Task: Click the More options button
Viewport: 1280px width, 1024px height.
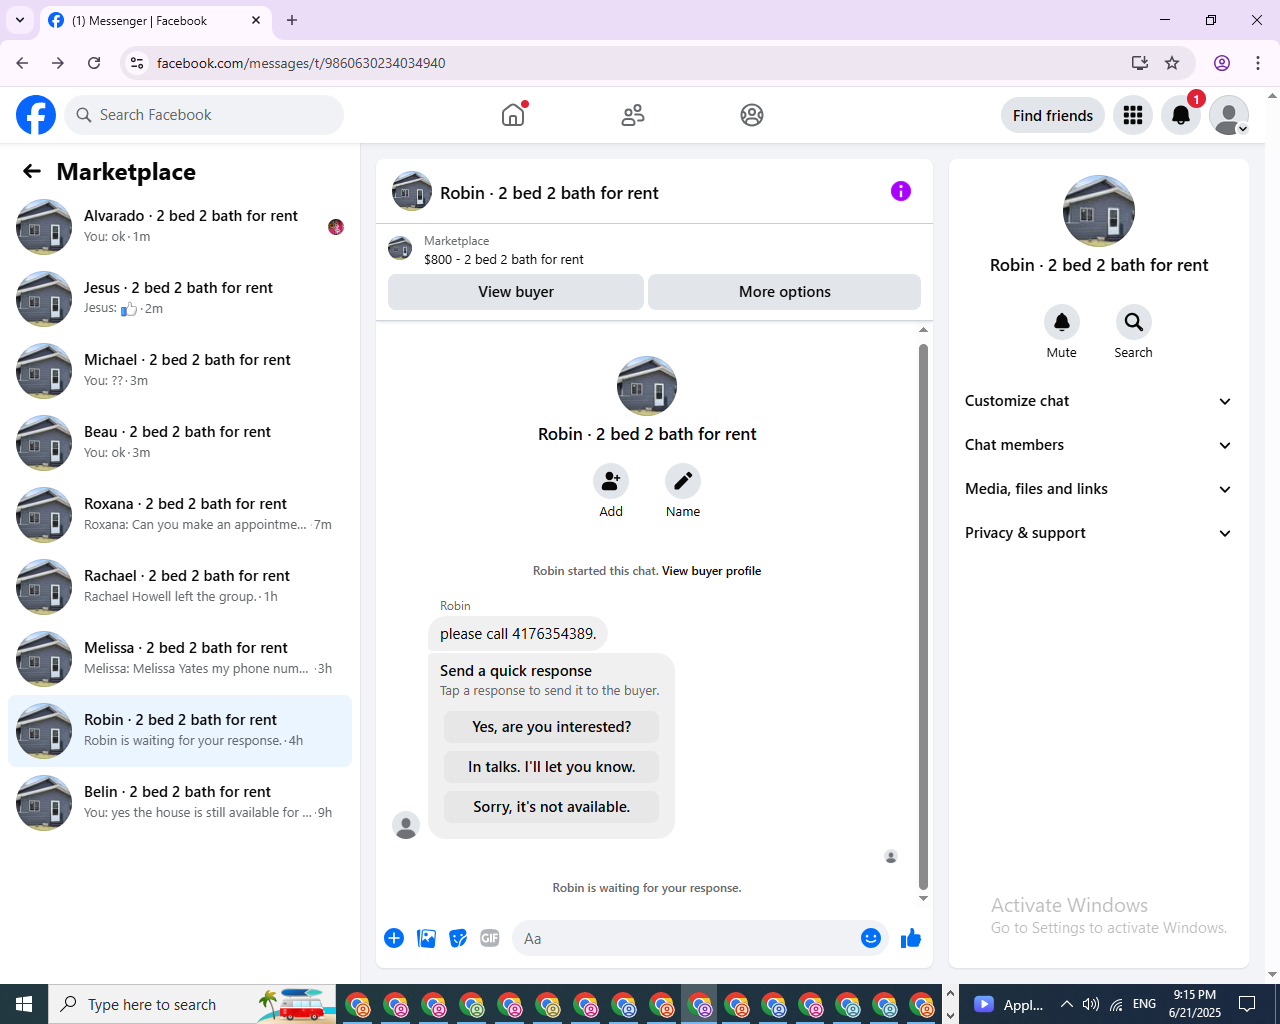Action: (785, 292)
